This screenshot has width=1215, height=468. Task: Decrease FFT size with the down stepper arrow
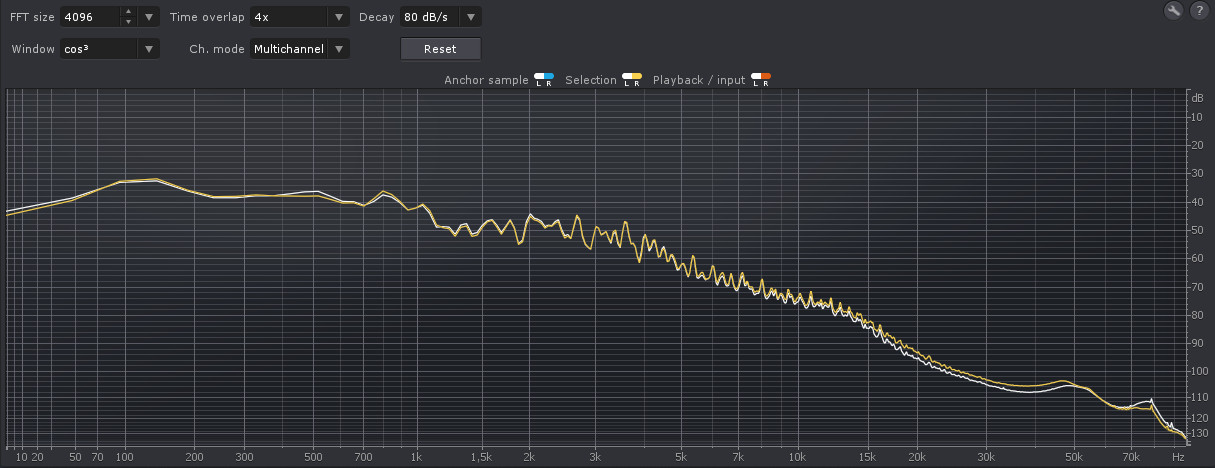(x=128, y=22)
